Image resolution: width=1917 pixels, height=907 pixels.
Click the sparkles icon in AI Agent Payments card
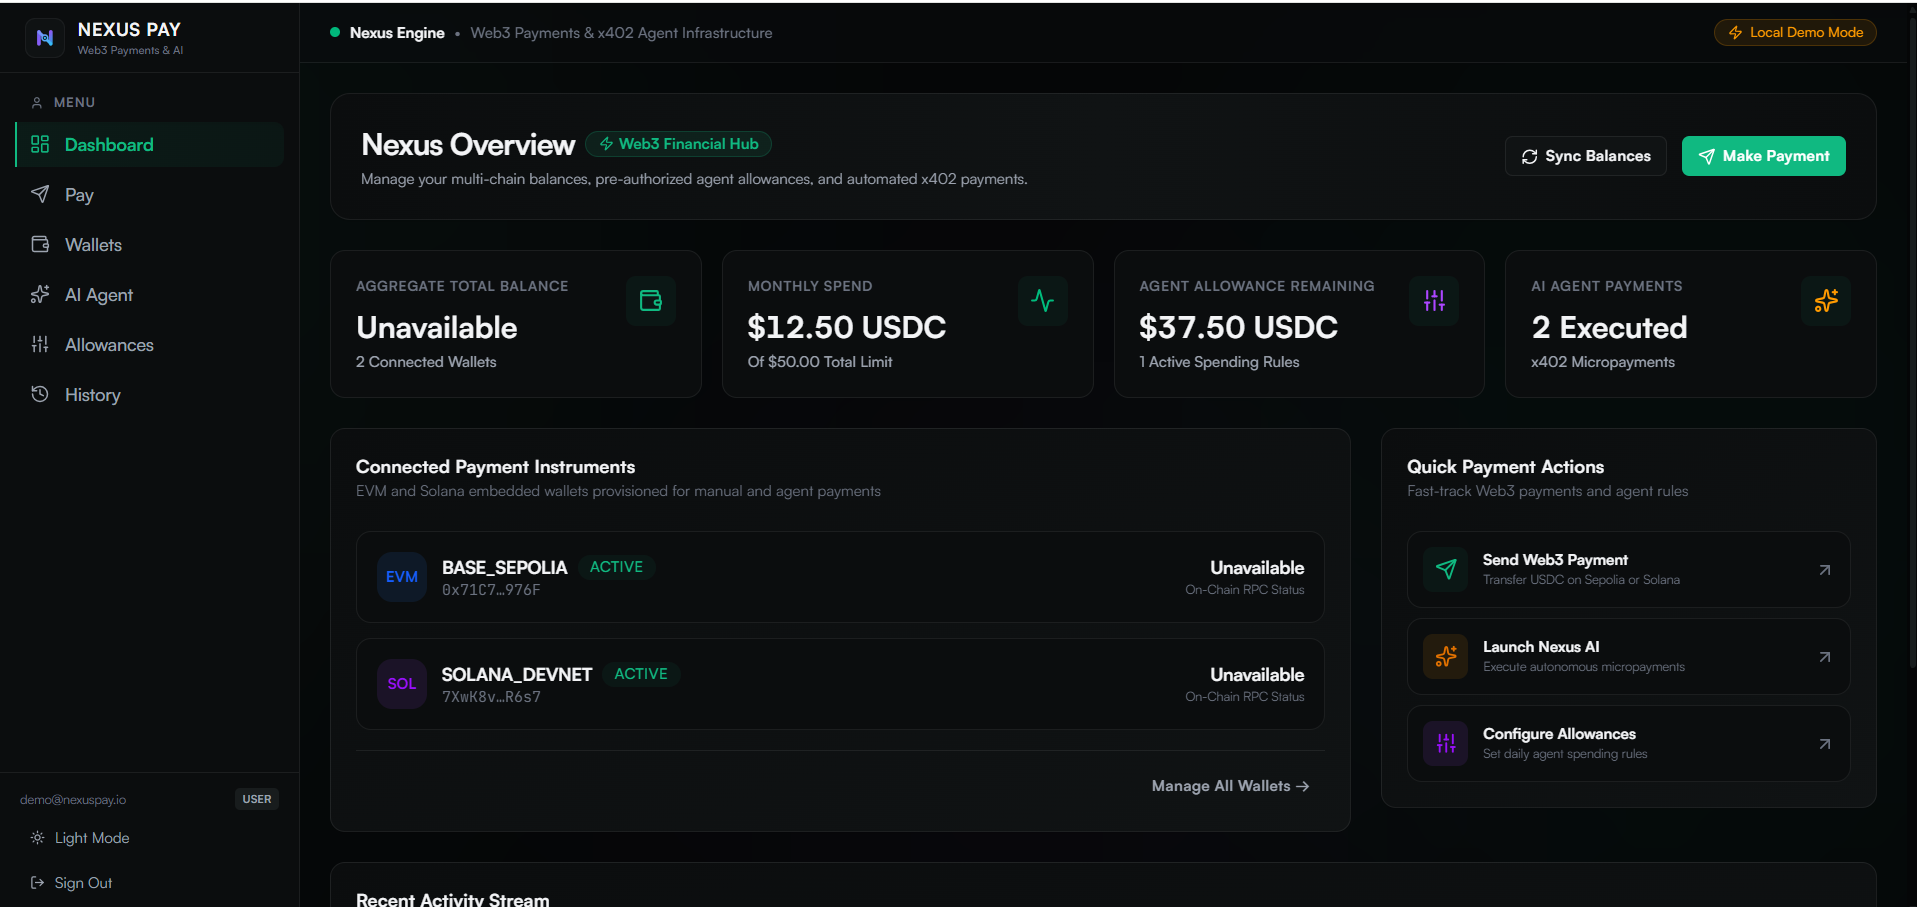pyautogui.click(x=1826, y=301)
